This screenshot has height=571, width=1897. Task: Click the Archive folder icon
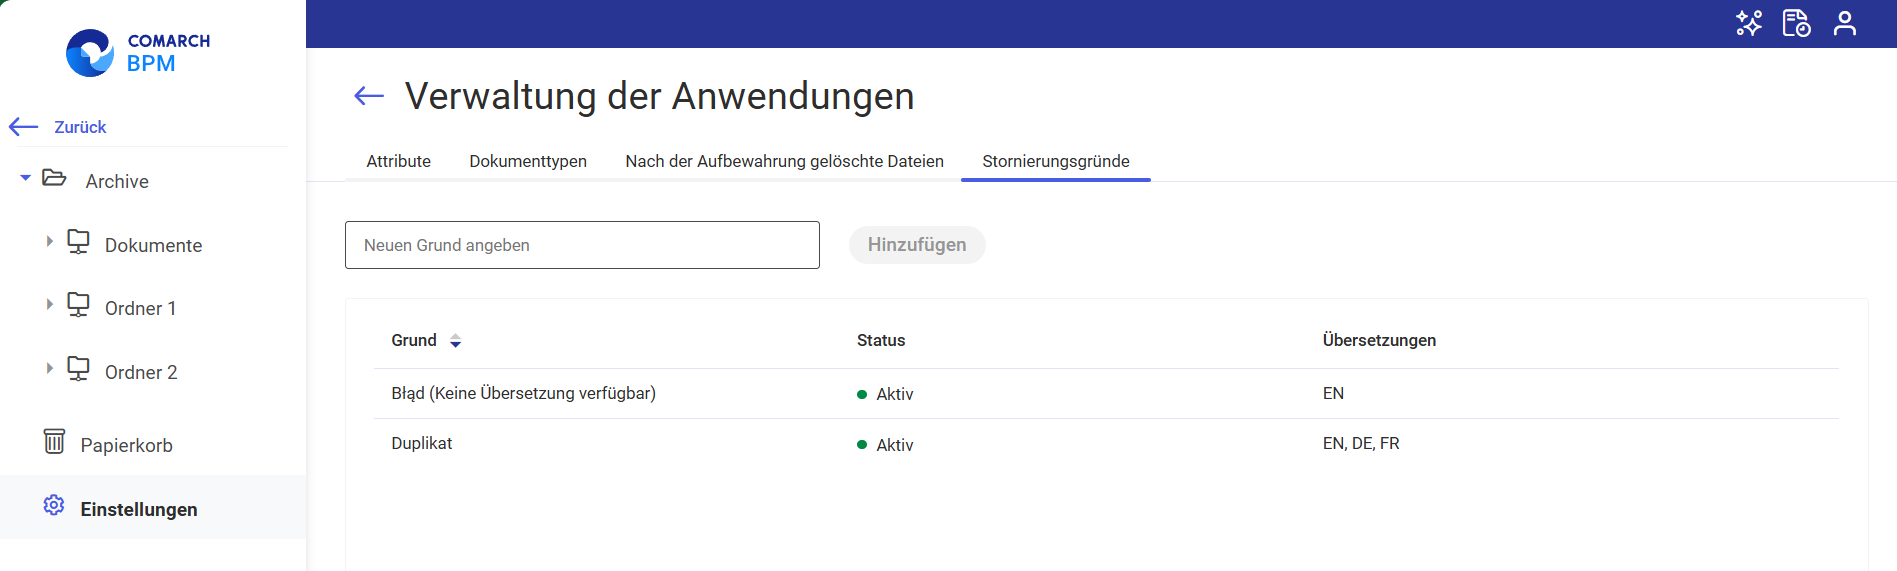point(54,178)
